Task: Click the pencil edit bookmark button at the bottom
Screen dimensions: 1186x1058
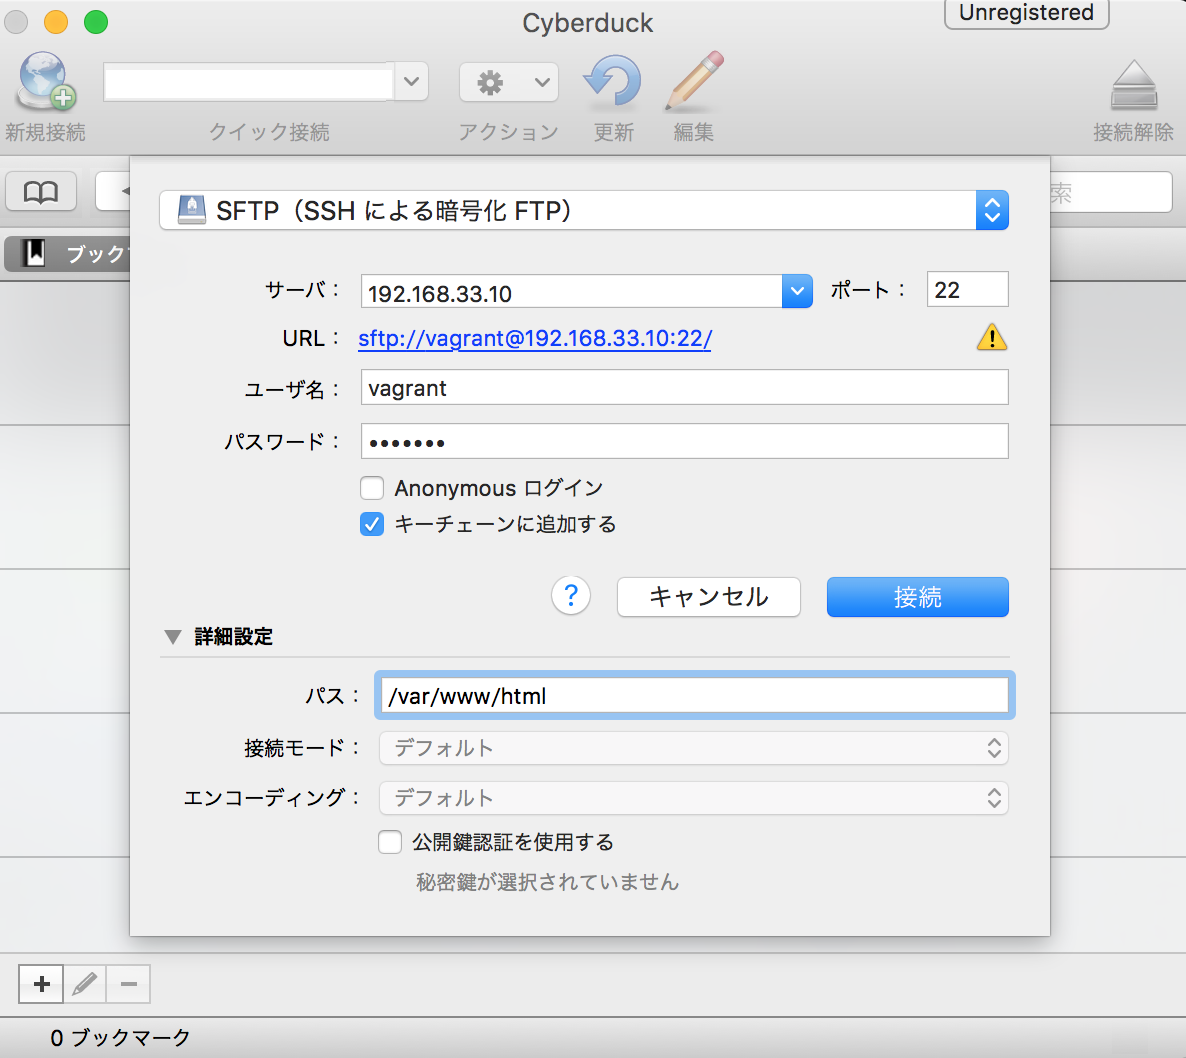Action: [x=85, y=984]
